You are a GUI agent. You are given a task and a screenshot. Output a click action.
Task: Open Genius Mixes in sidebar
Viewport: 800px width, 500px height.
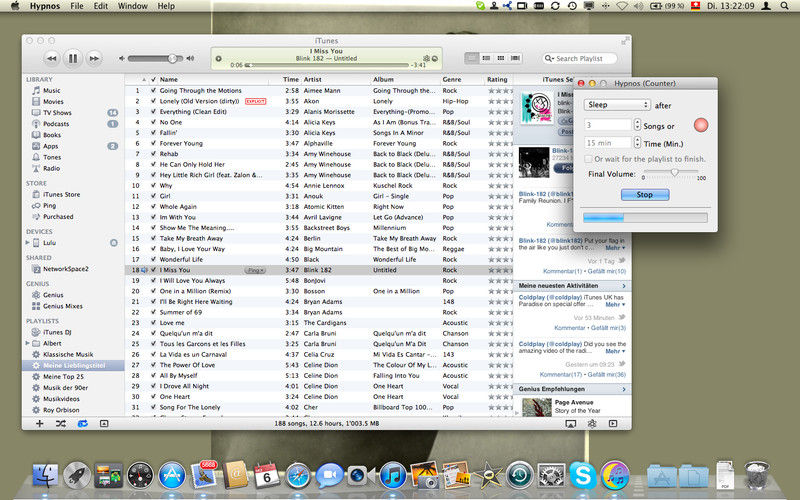tap(62, 306)
